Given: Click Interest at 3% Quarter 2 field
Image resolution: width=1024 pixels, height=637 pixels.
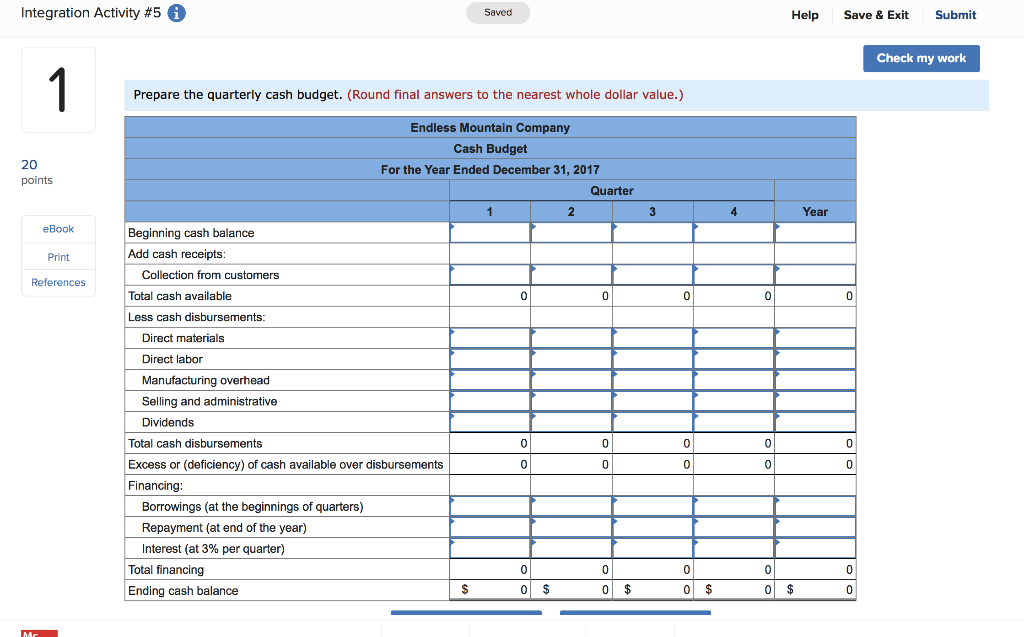Looking at the screenshot, I should click(571, 548).
